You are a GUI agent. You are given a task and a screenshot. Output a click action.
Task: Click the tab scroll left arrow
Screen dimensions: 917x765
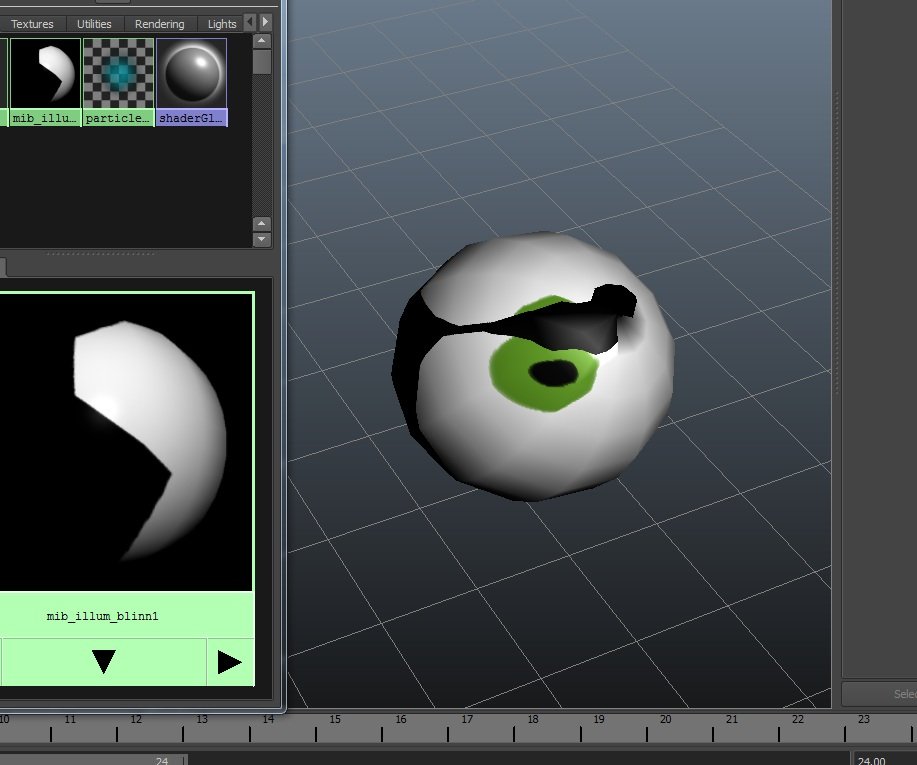coord(250,22)
